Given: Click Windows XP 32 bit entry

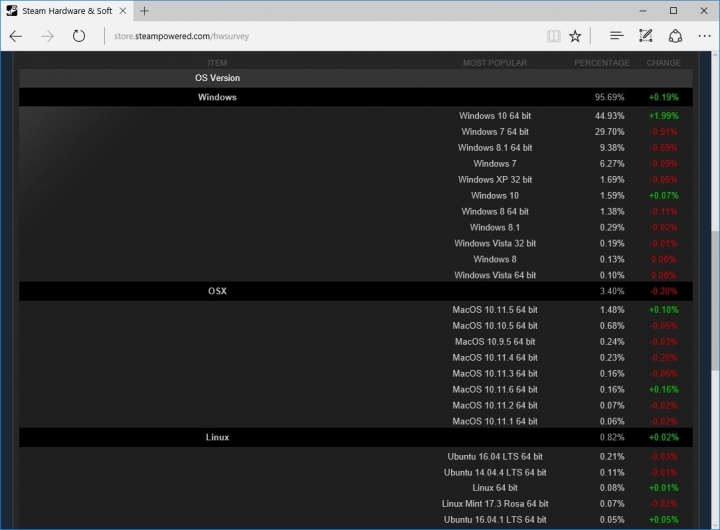Looking at the screenshot, I should click(x=495, y=180).
